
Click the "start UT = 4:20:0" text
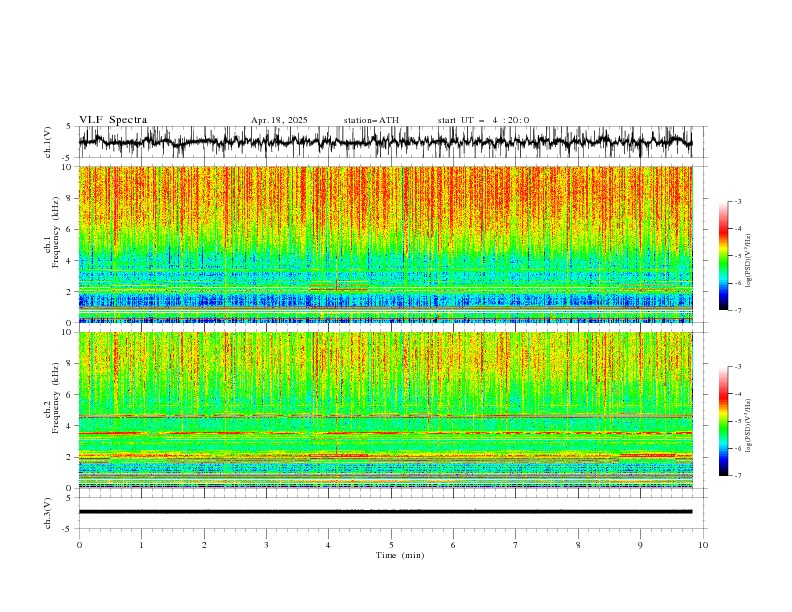tap(483, 120)
